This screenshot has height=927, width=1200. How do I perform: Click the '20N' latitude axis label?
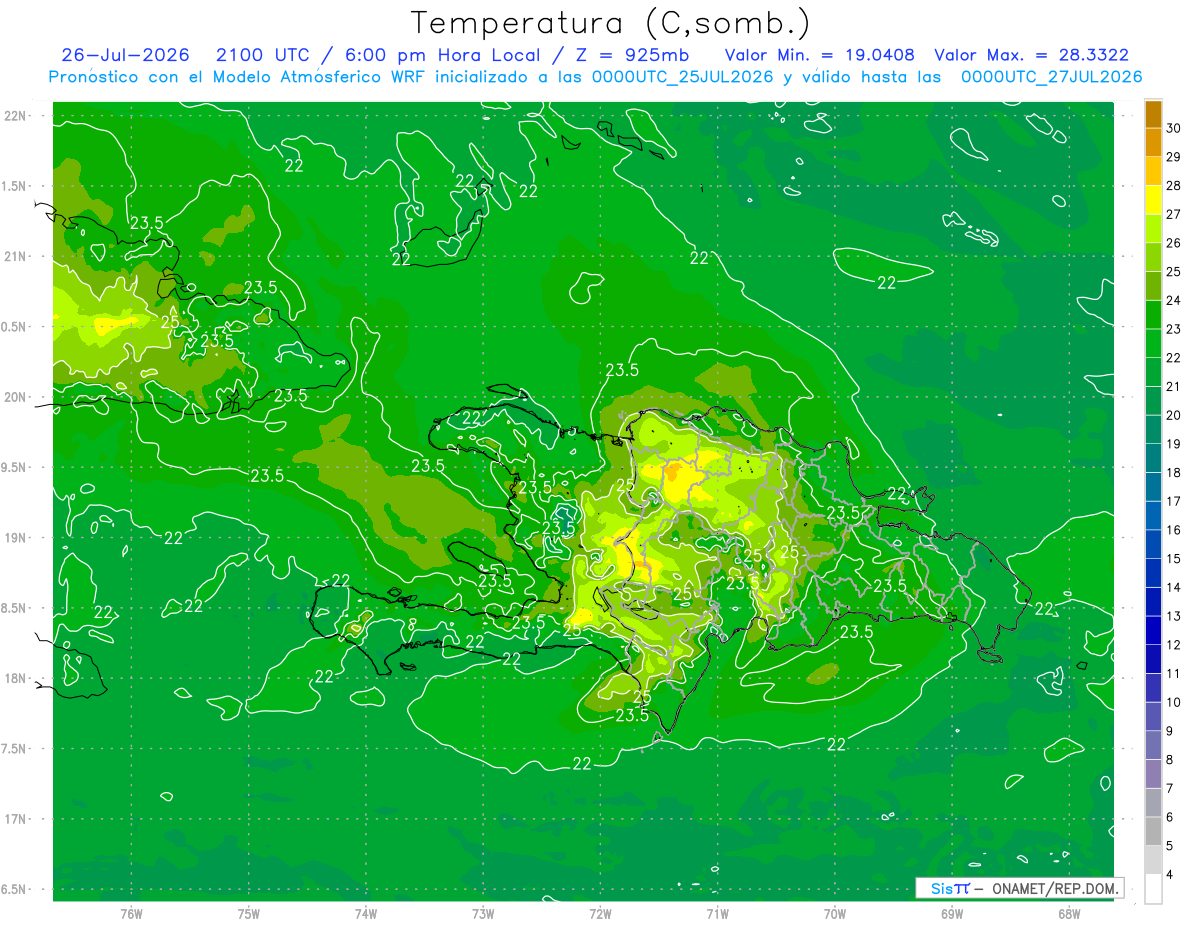(15, 397)
